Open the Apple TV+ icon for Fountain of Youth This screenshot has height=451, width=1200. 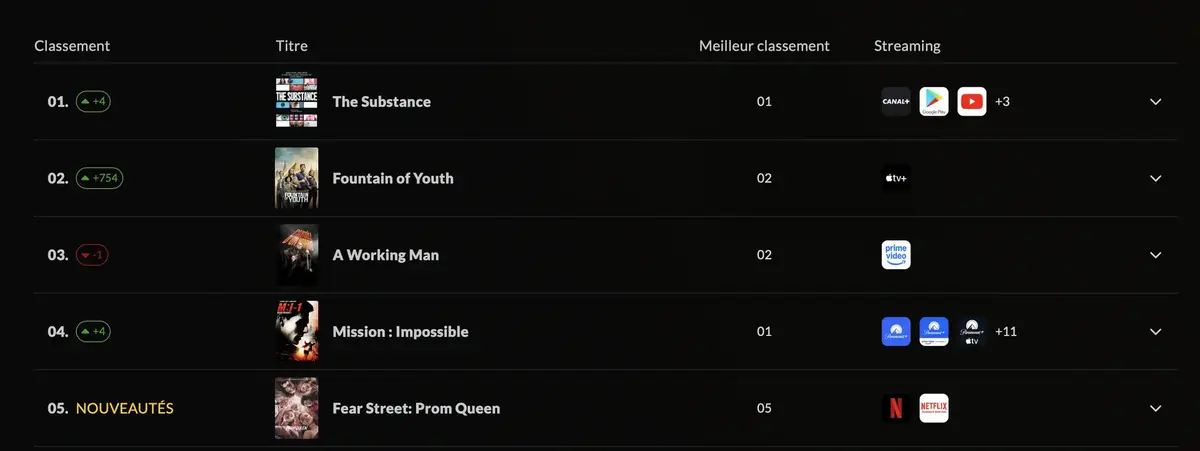[895, 178]
